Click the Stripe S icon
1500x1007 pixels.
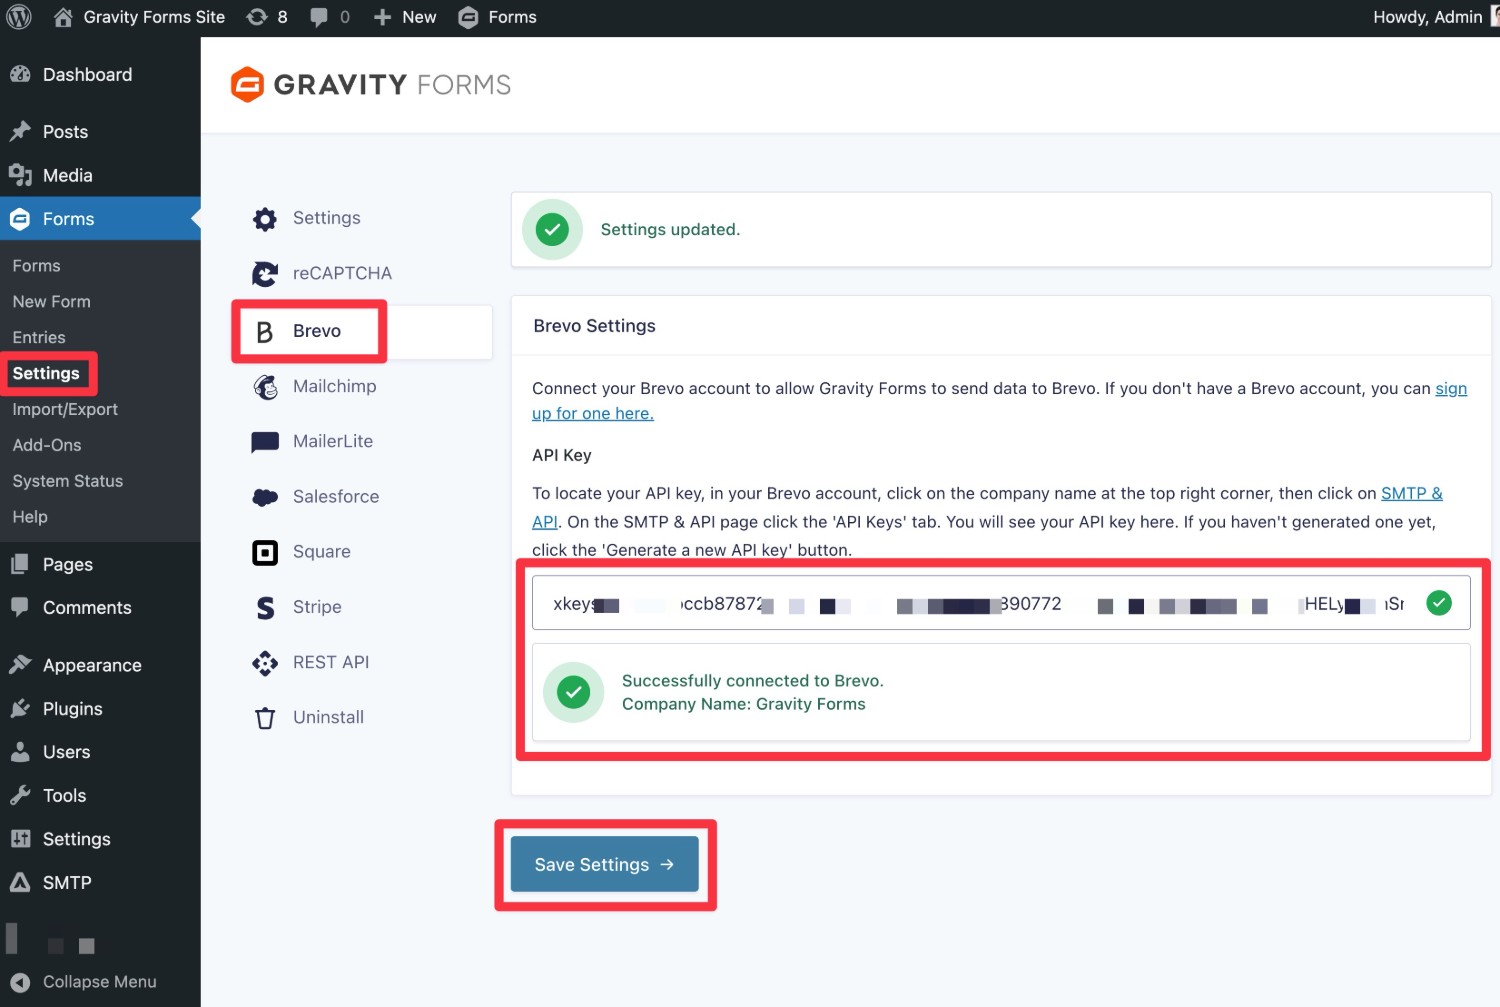(x=265, y=608)
